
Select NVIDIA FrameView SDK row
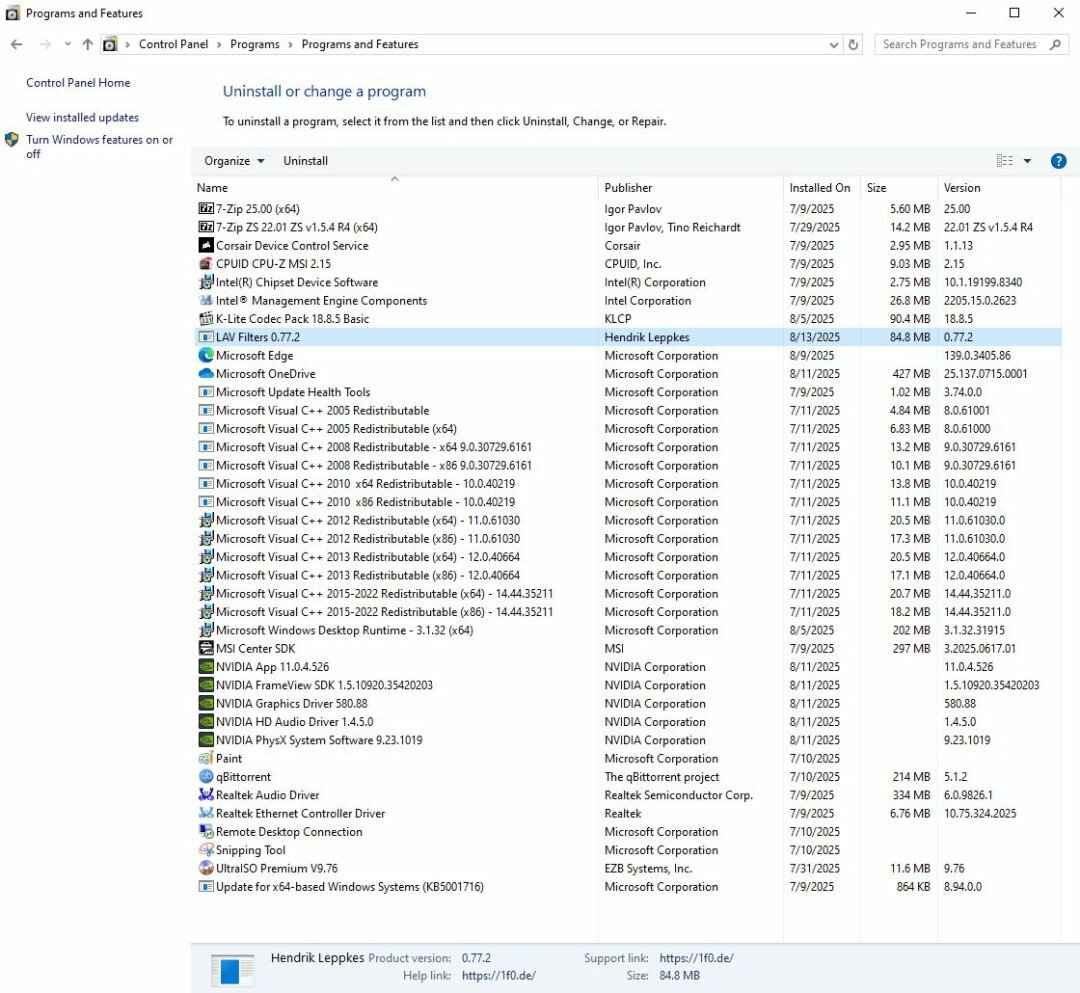tap(626, 685)
